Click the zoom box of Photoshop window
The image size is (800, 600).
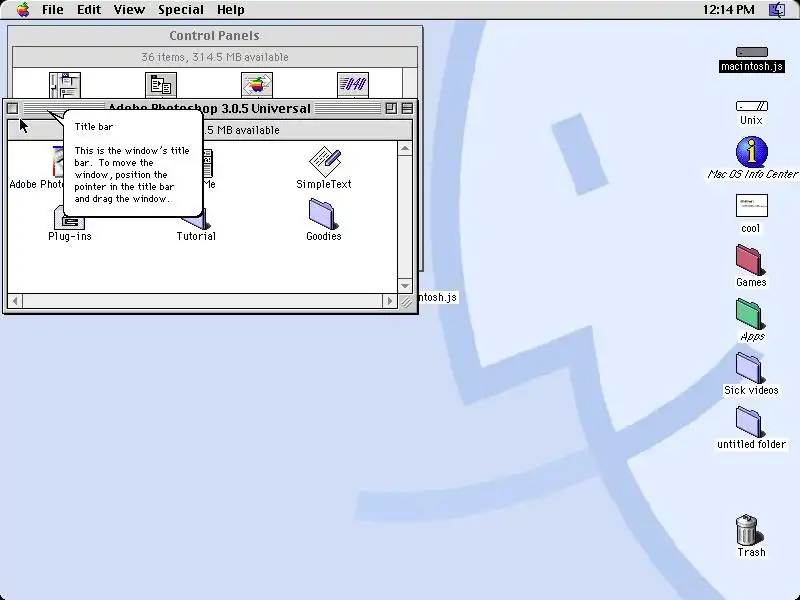[391, 108]
